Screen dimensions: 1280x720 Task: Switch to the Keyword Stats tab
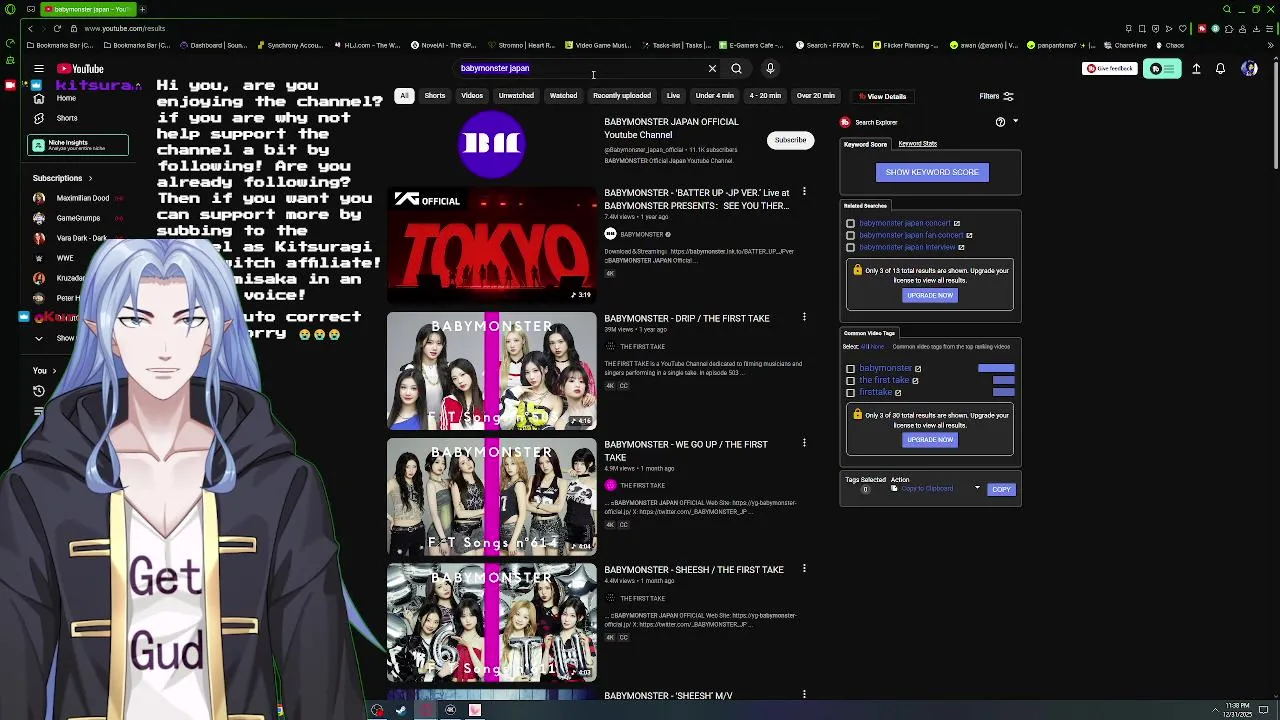[917, 144]
